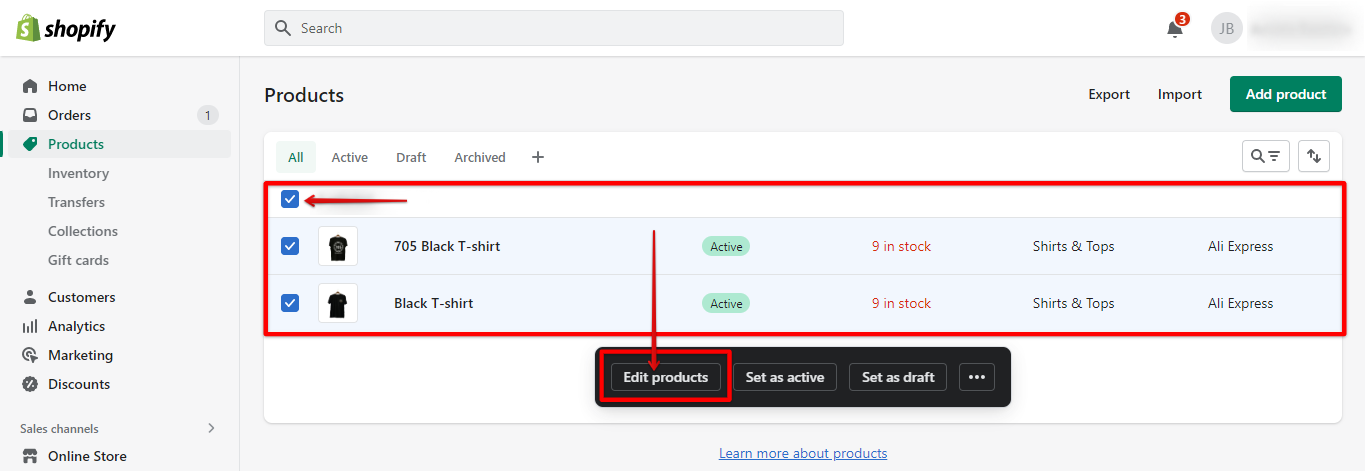
Task: Open the sort order button
Action: [1314, 156]
